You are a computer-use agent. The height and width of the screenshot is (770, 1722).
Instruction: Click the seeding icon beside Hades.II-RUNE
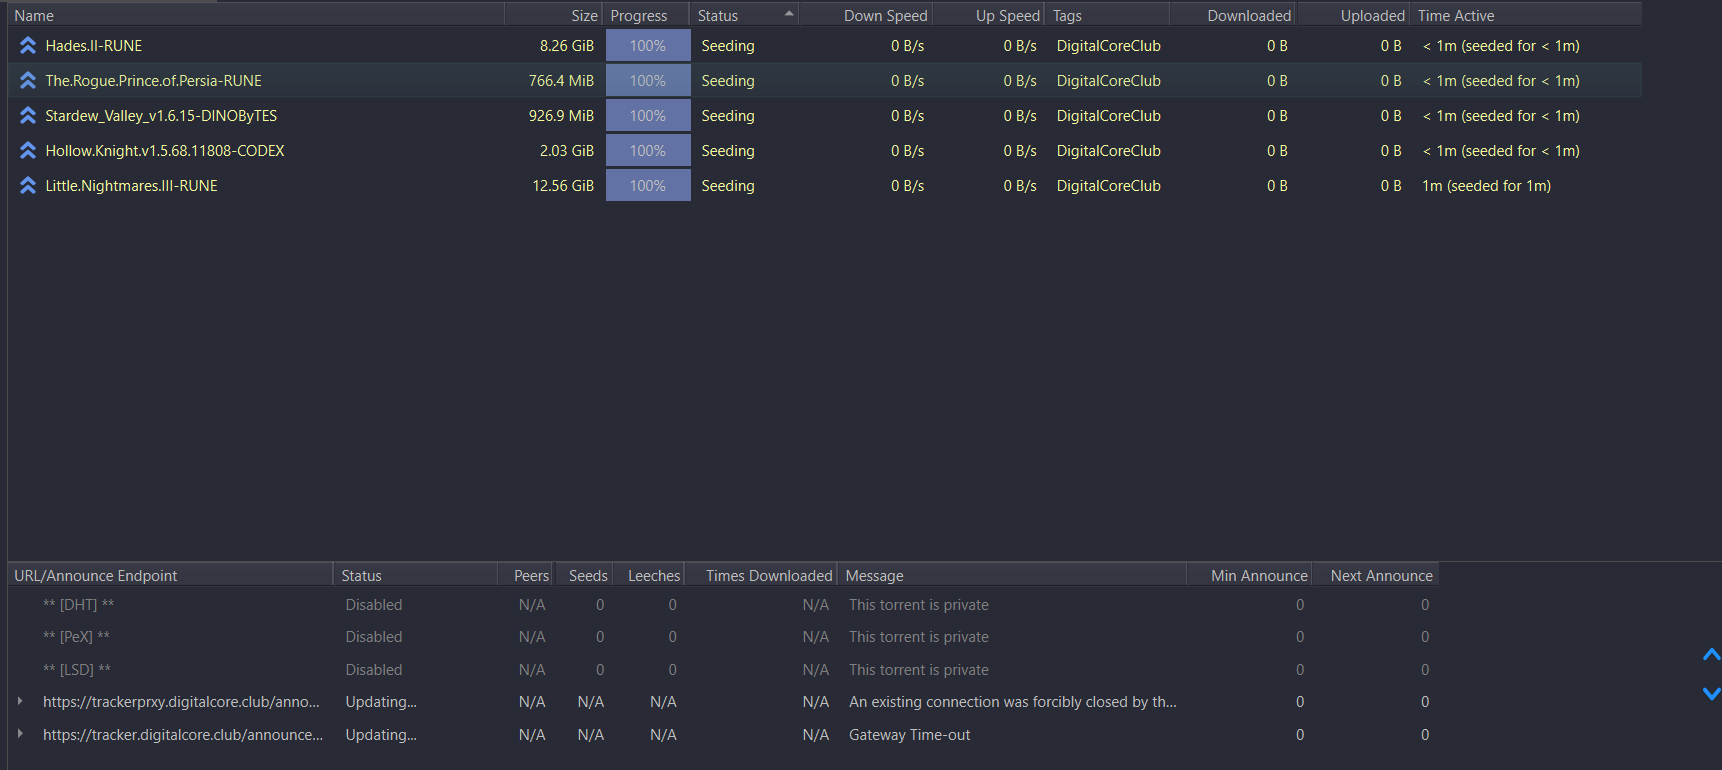click(28, 46)
